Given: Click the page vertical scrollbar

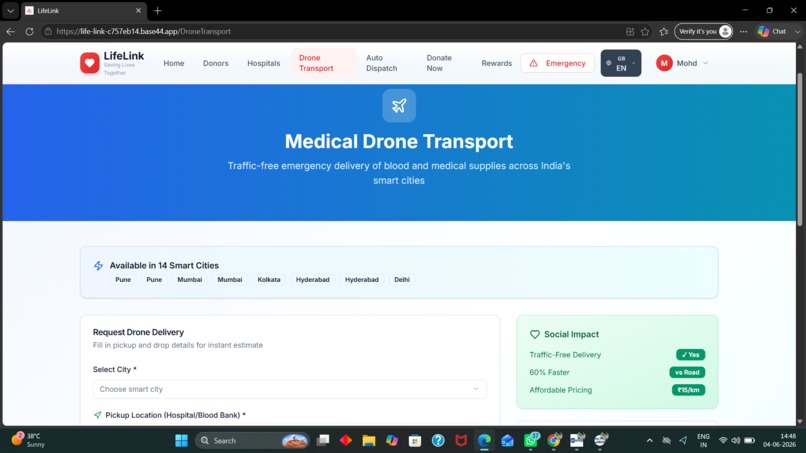Looking at the screenshot, I should [x=799, y=149].
